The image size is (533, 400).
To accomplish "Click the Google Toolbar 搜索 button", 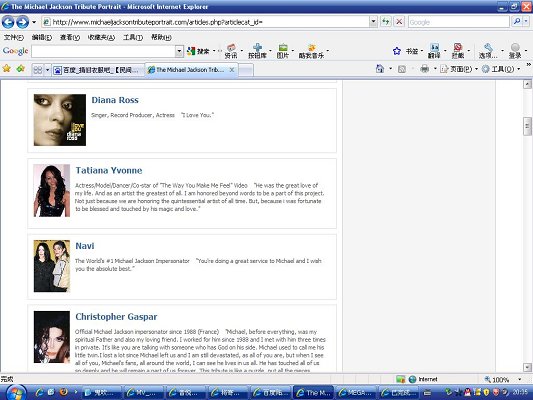I will 198,51.
